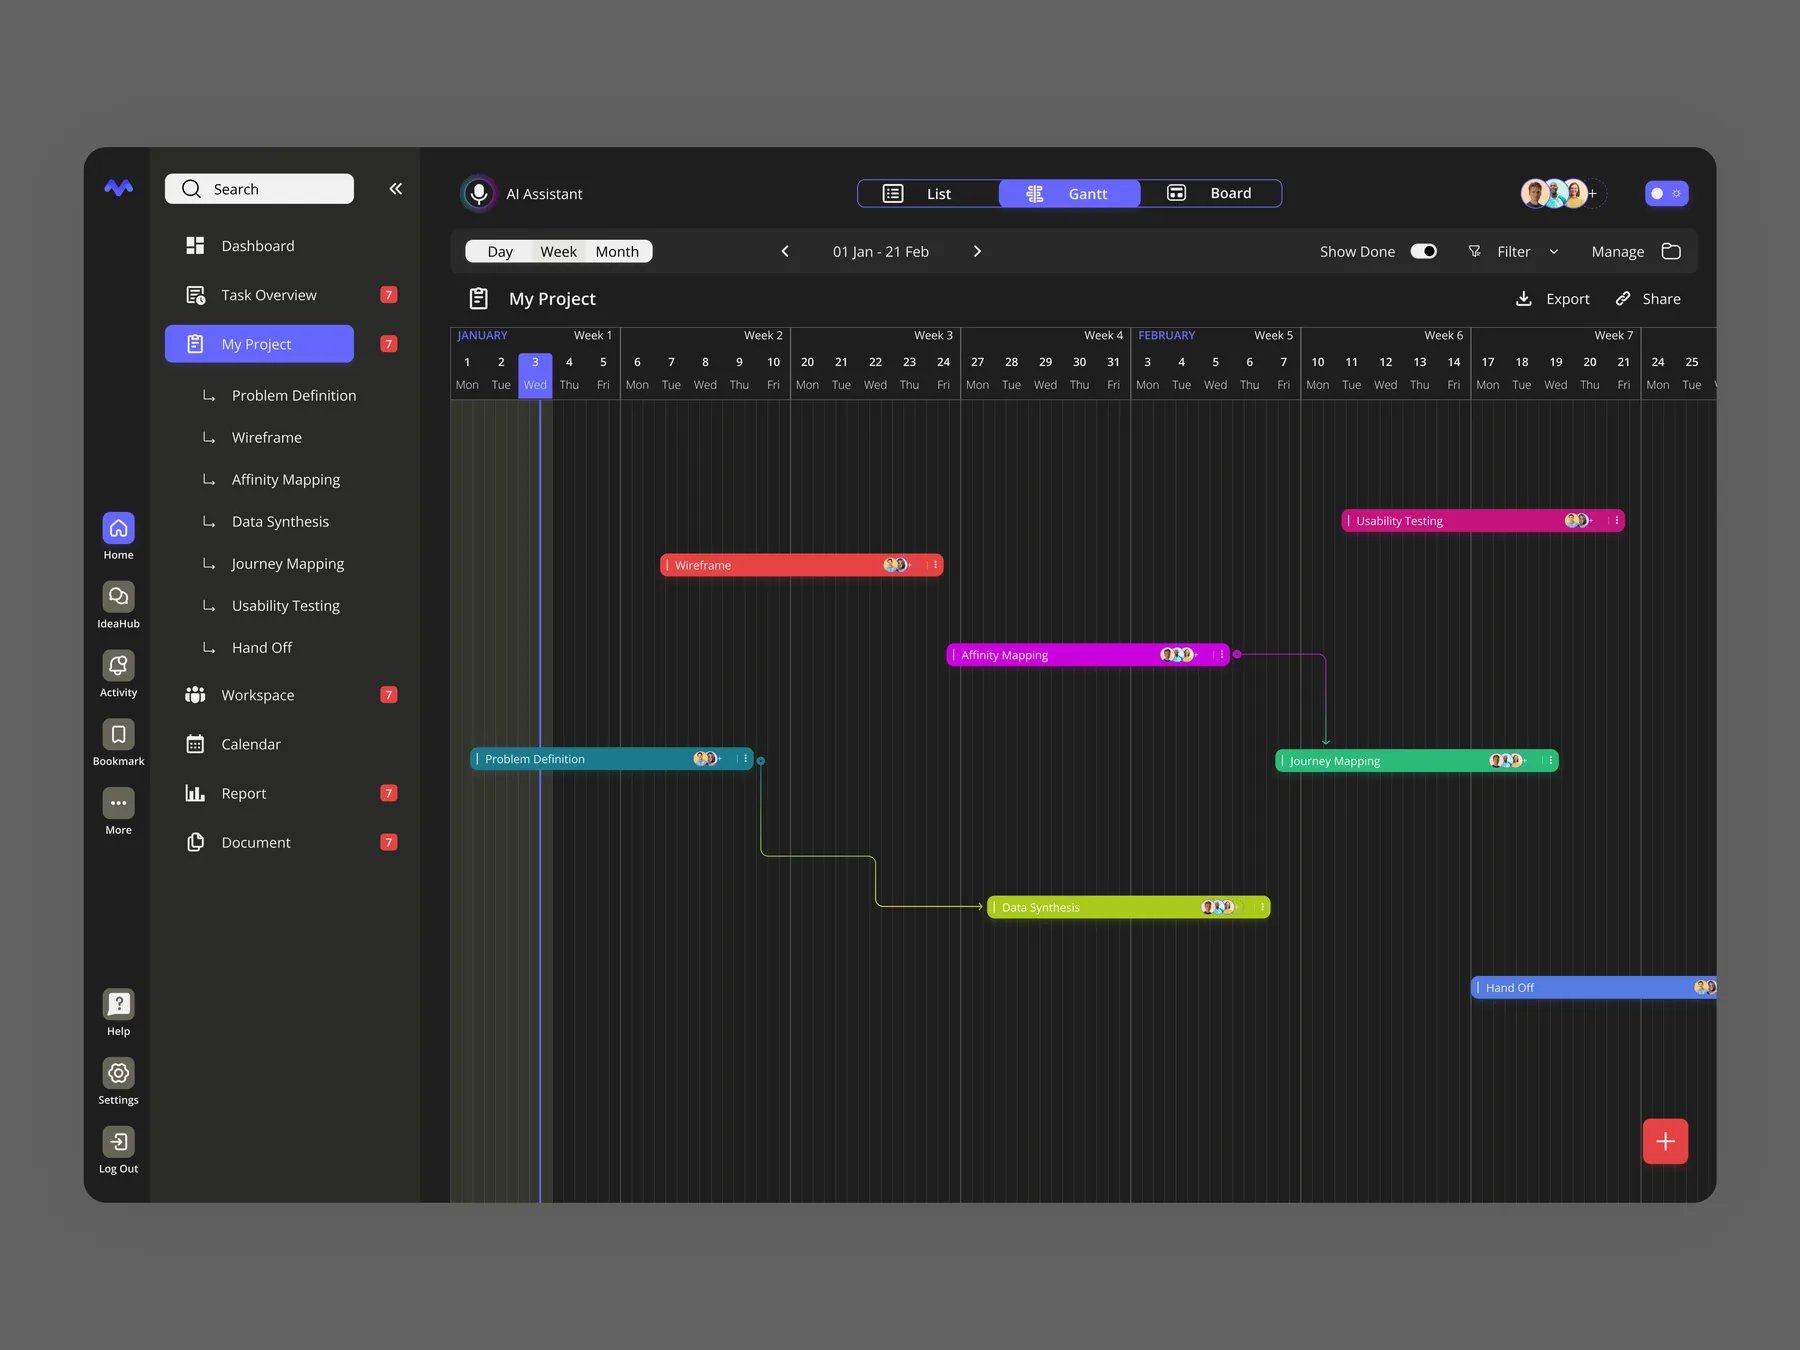Go to previous date range arrow

coord(785,251)
